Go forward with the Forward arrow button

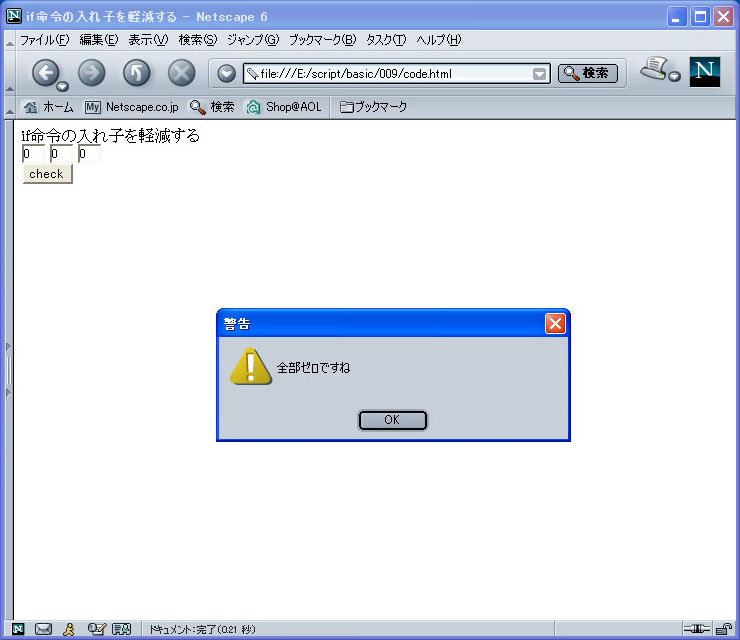click(92, 73)
